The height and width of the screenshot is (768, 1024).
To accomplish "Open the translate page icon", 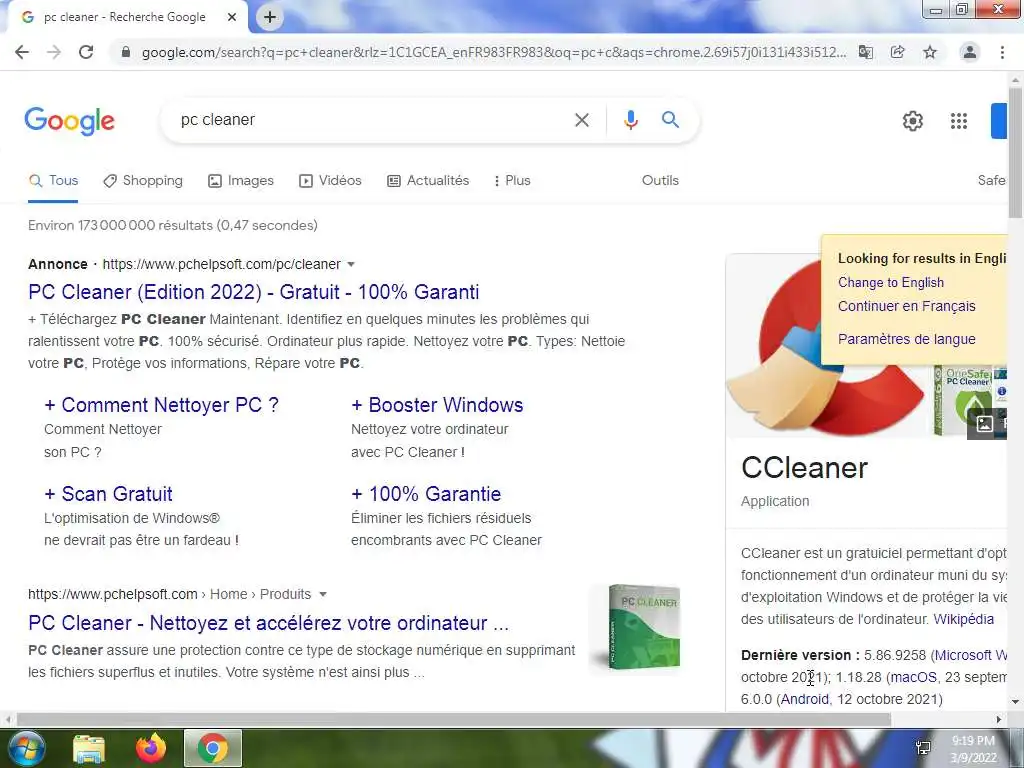I will [866, 52].
